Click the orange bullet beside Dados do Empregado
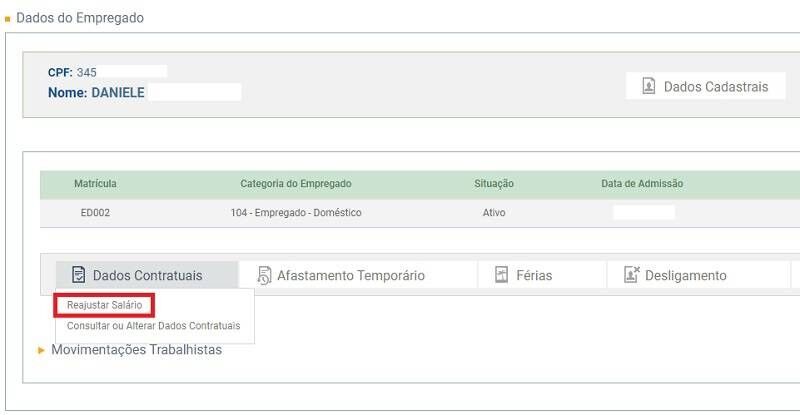This screenshot has height=415, width=800. [x=8, y=19]
